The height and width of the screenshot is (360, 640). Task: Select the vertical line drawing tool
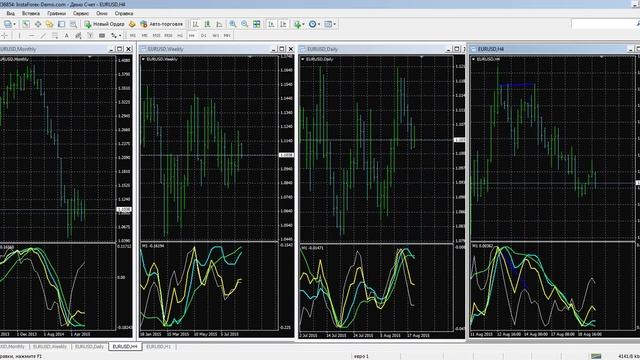click(x=19, y=36)
